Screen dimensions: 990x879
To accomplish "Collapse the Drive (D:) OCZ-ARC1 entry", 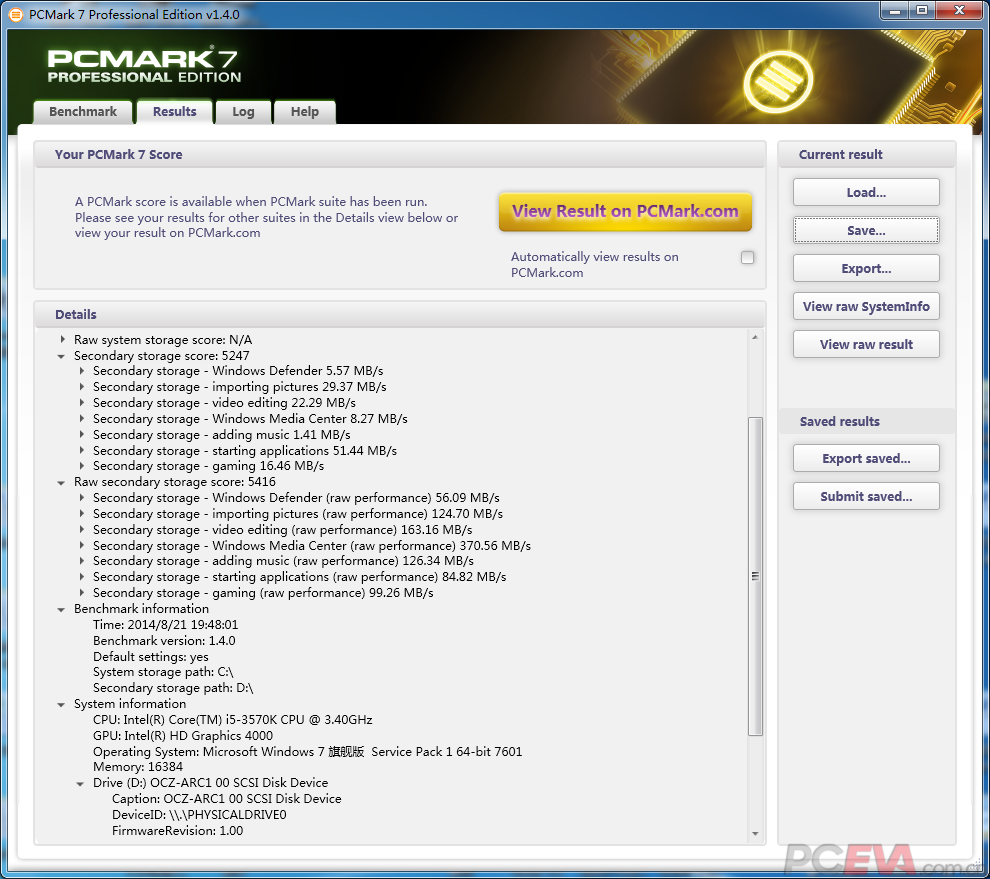I will pyautogui.click(x=81, y=783).
